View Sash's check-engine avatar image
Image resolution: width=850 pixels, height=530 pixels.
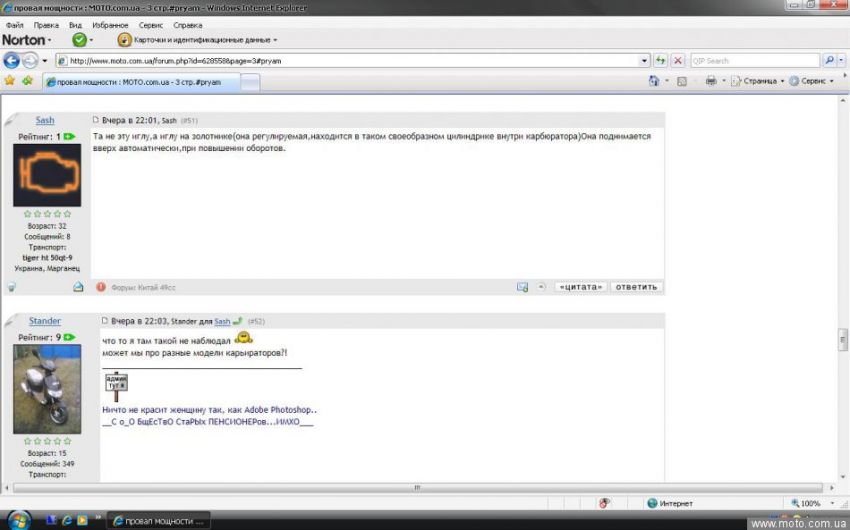click(x=47, y=174)
